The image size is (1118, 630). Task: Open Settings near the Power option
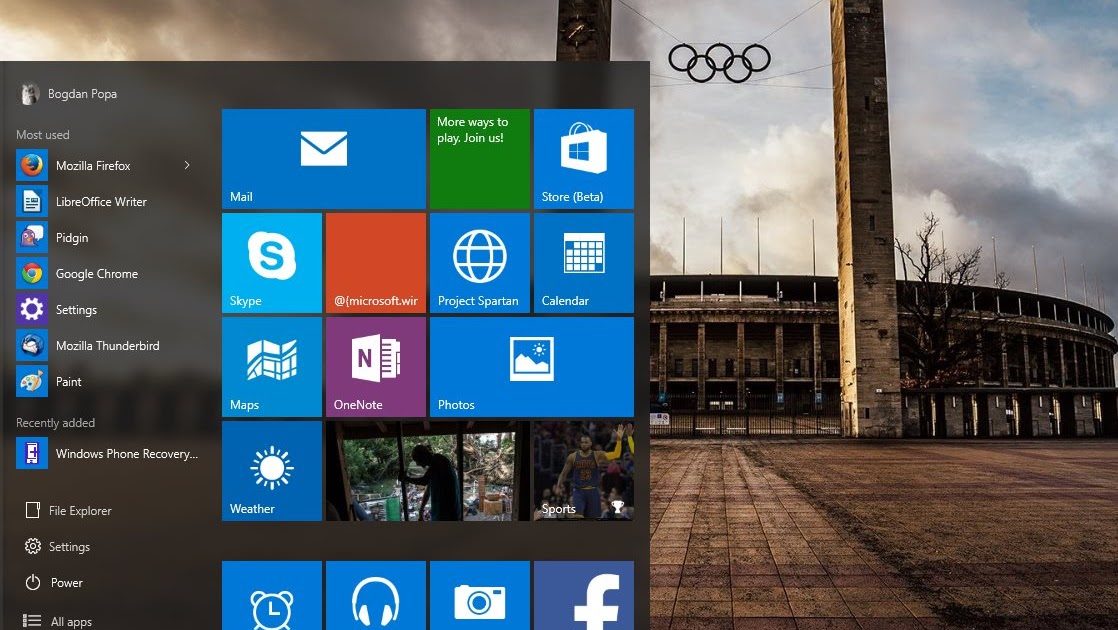click(x=58, y=547)
